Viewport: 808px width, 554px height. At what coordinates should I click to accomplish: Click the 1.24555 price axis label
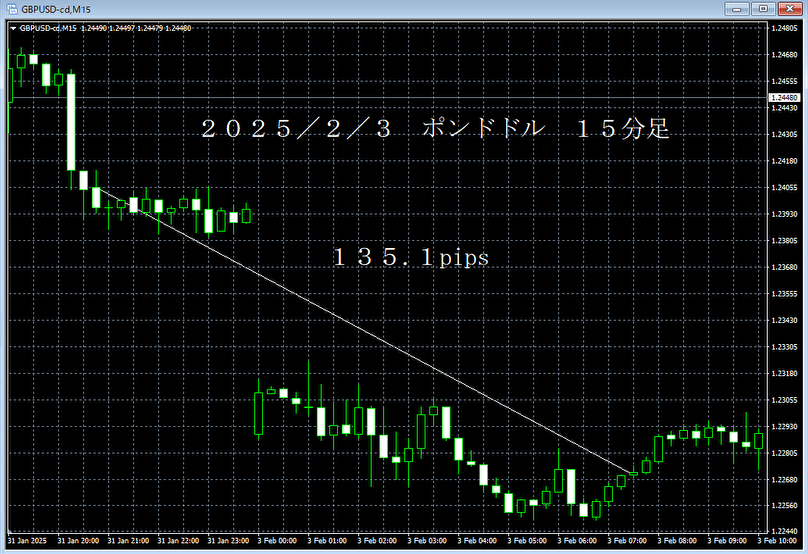click(784, 81)
